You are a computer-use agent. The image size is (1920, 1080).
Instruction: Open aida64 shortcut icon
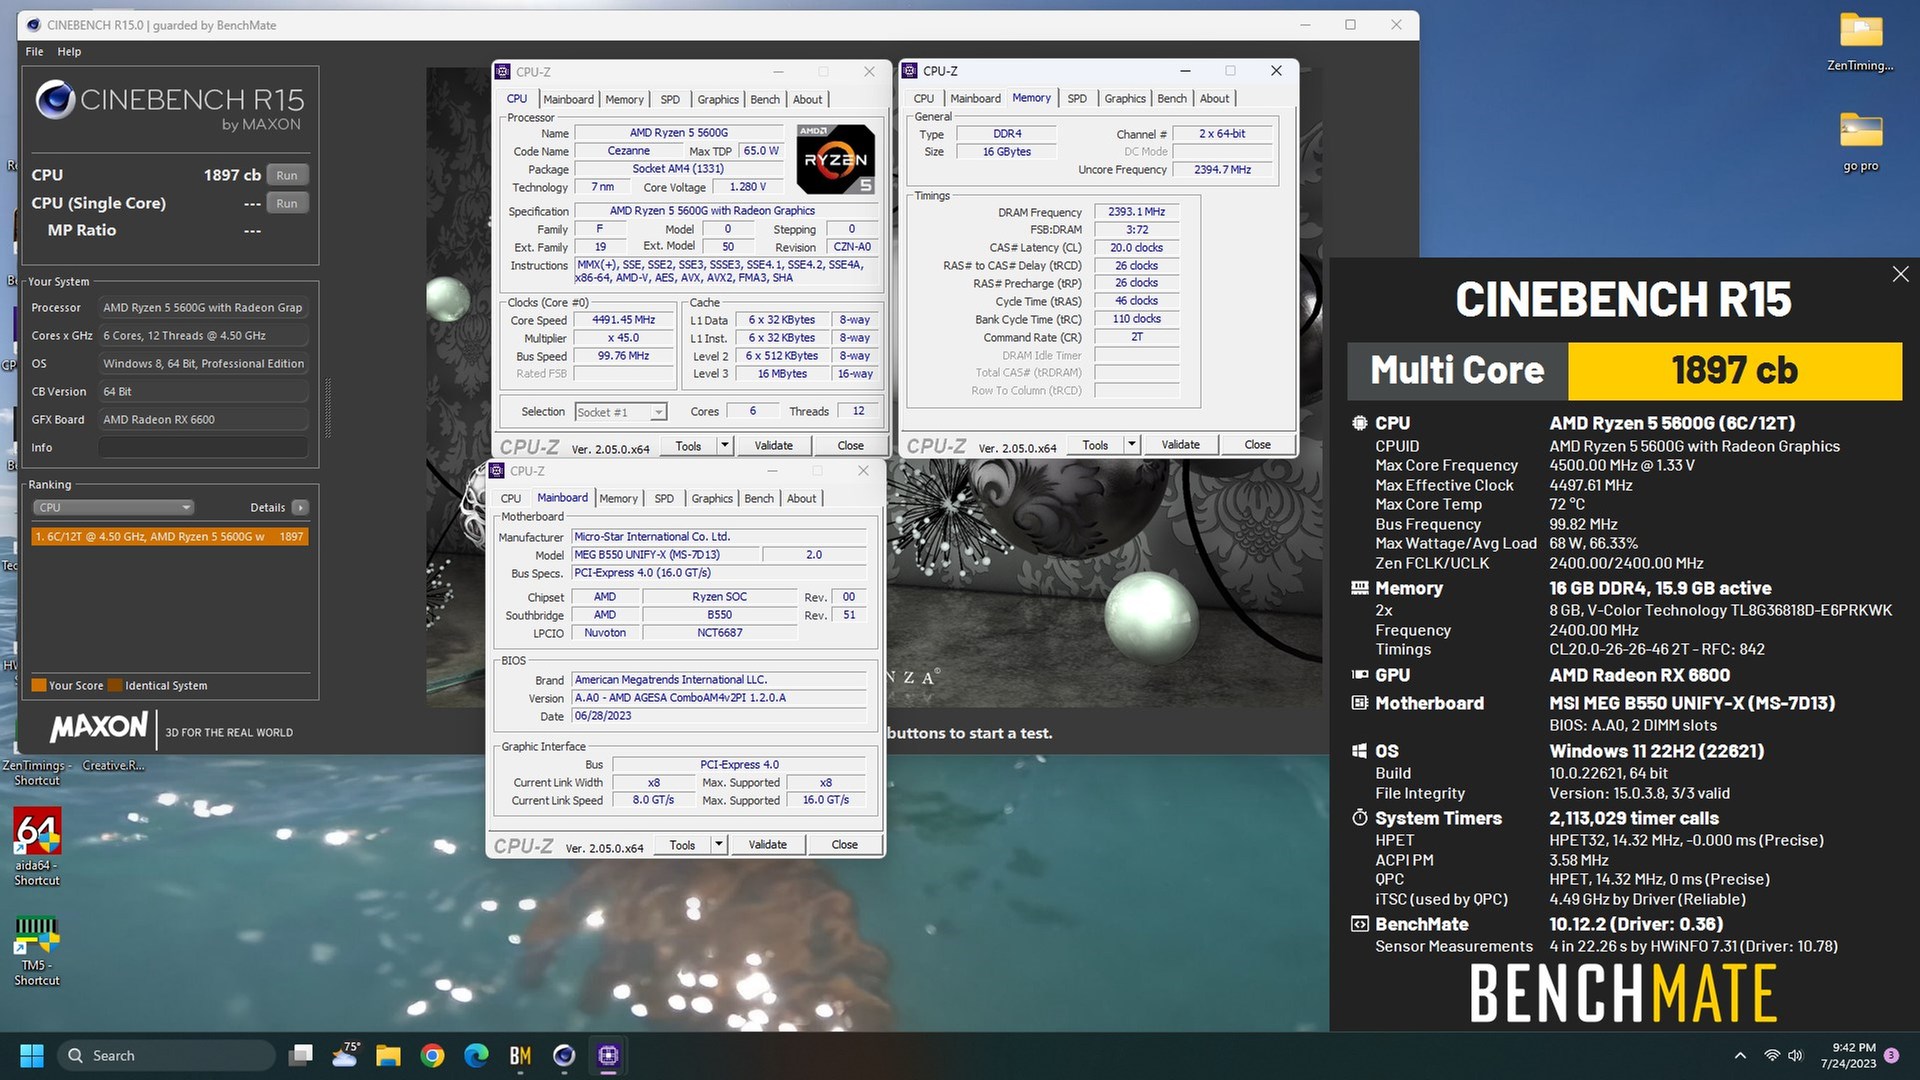click(37, 846)
